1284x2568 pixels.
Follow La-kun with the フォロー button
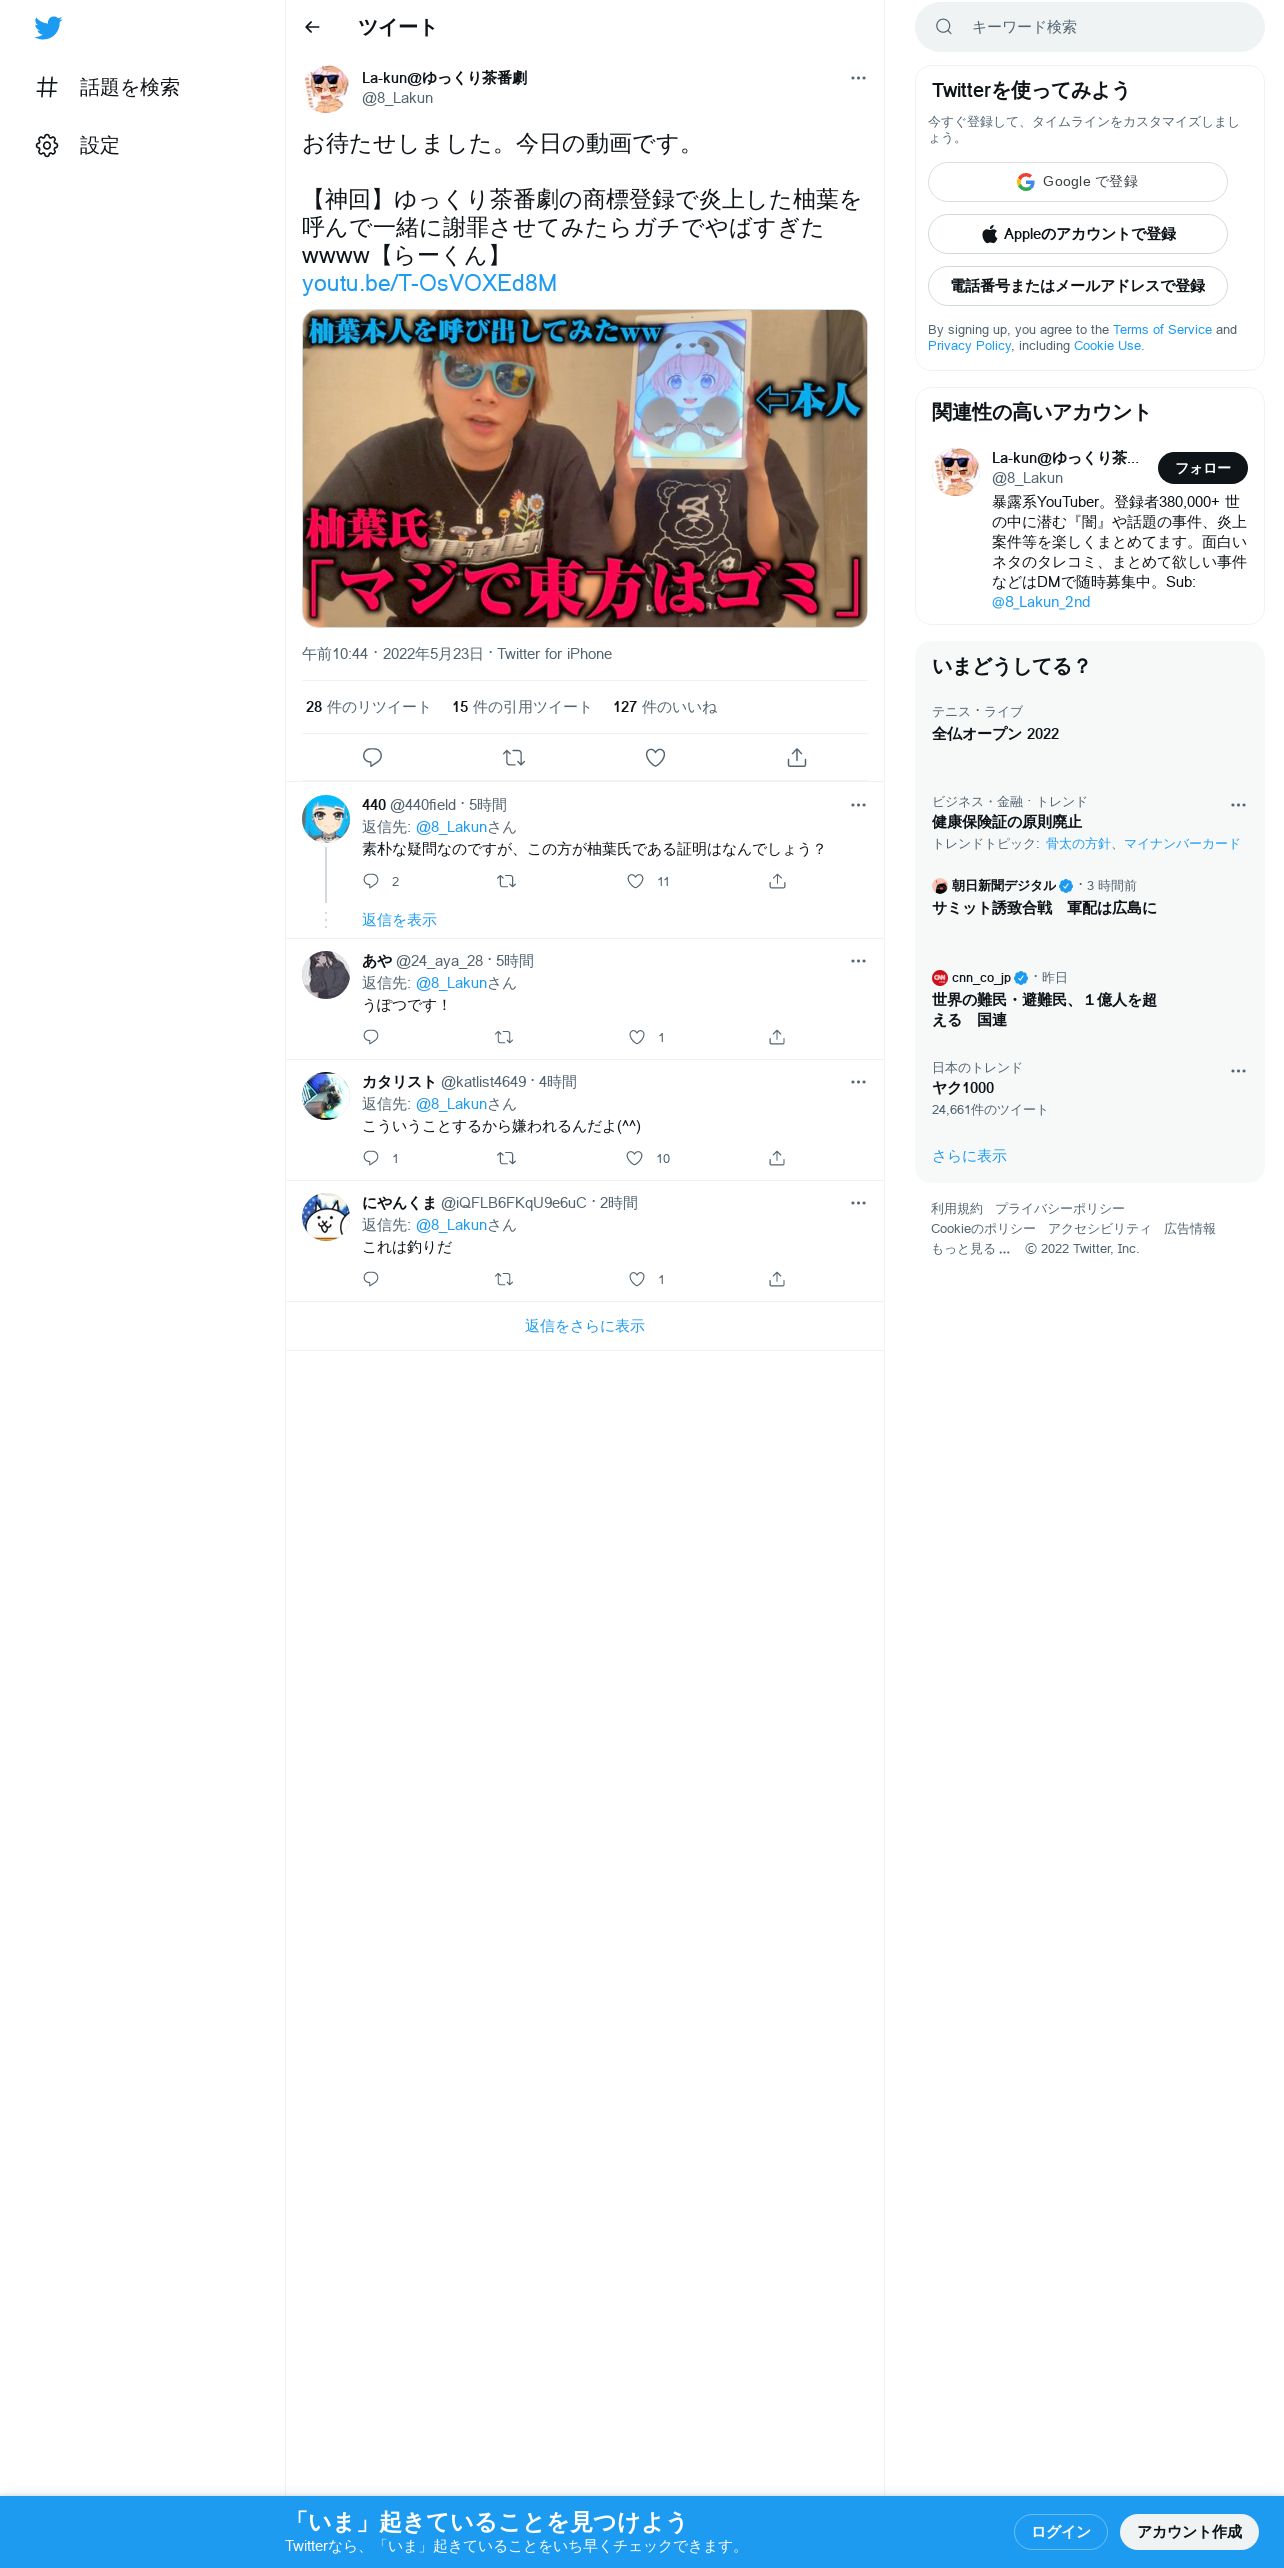coord(1202,468)
